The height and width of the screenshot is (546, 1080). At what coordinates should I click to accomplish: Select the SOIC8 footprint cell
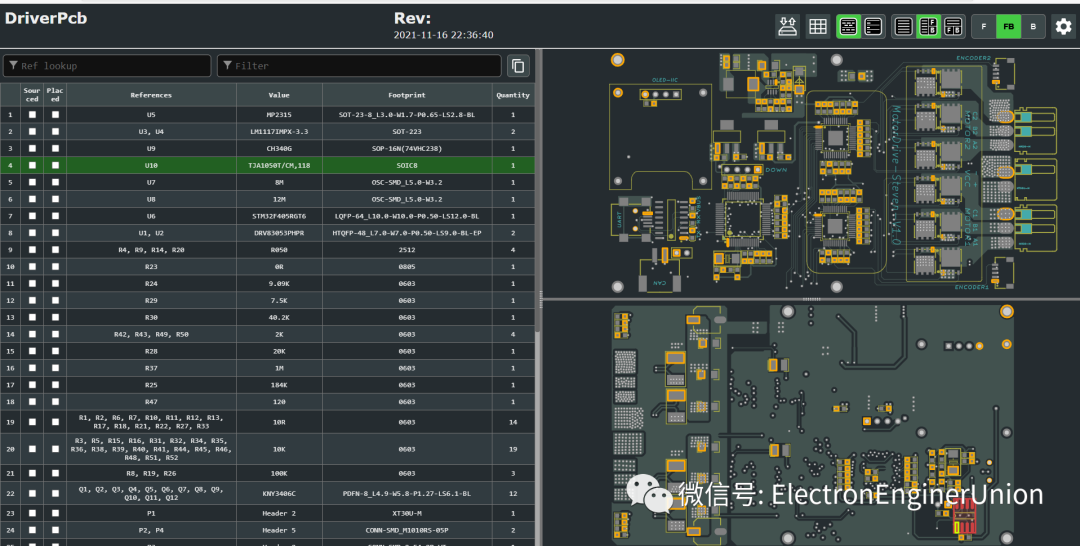[406, 165]
